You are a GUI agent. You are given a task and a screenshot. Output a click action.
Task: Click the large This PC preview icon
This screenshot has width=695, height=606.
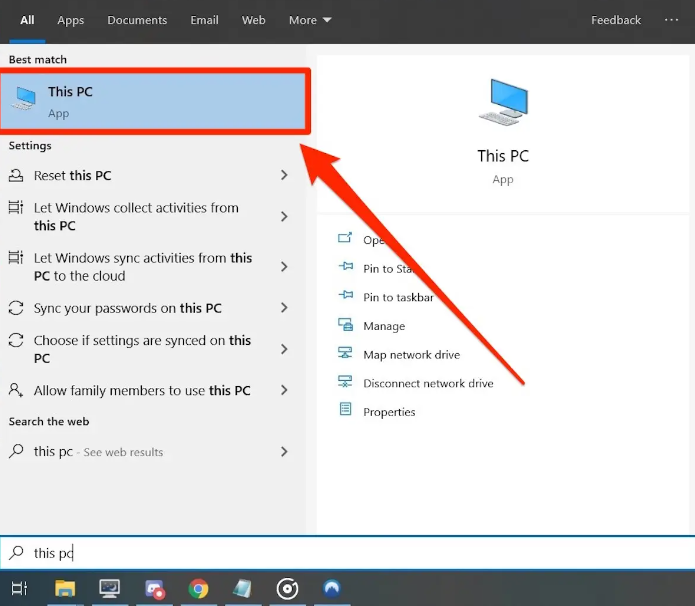point(504,102)
